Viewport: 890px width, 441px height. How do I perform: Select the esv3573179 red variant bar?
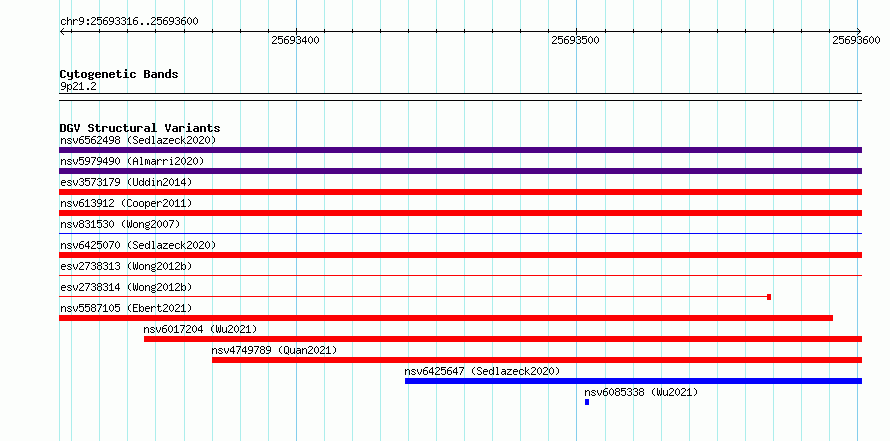460,192
